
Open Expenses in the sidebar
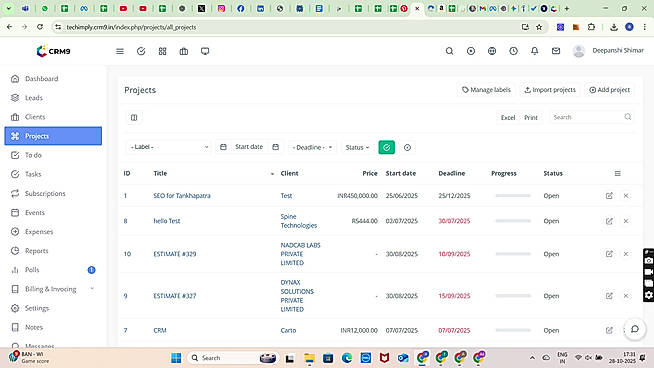[53, 232]
